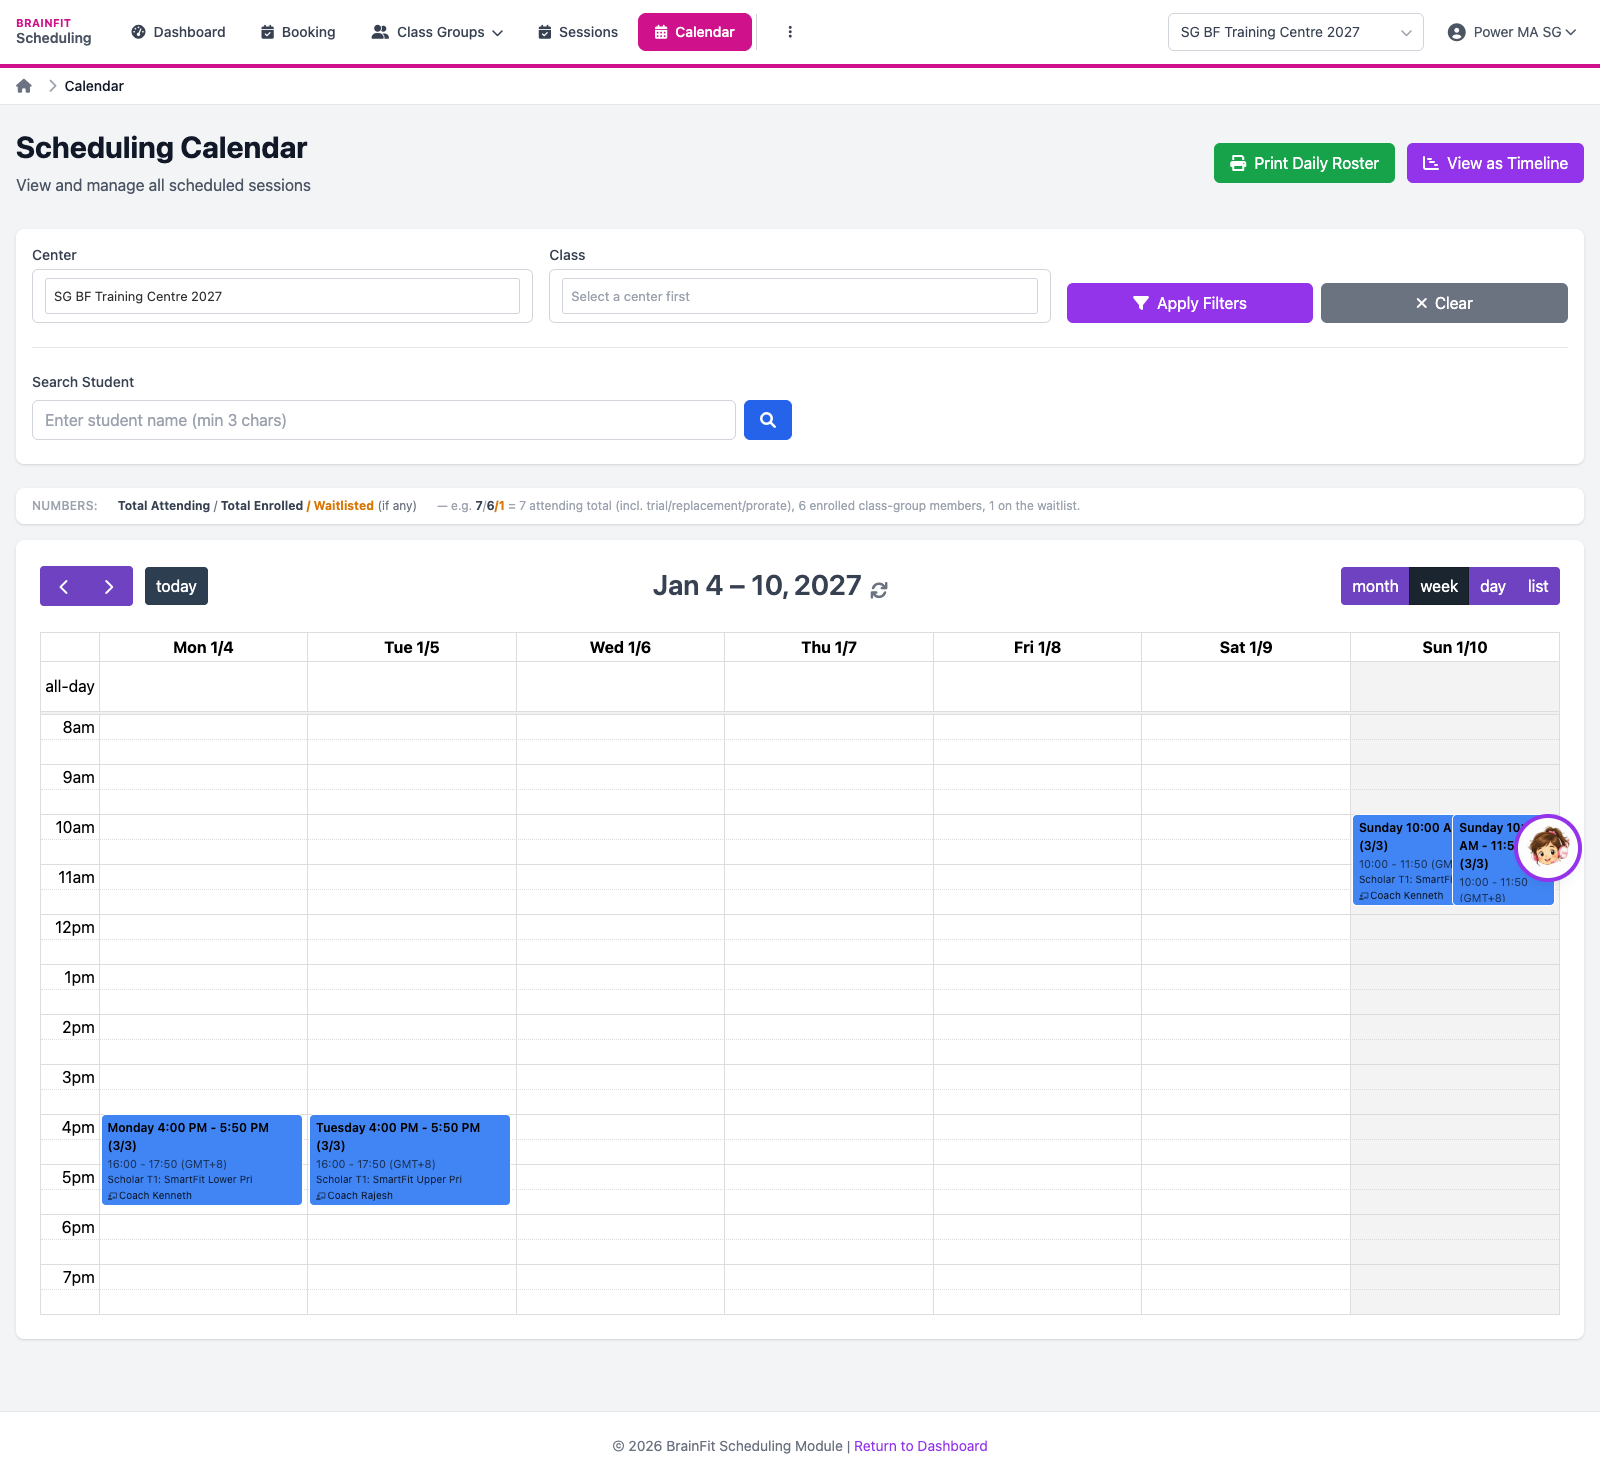
Task: Open the assistant avatar chat bubble
Action: click(1549, 848)
